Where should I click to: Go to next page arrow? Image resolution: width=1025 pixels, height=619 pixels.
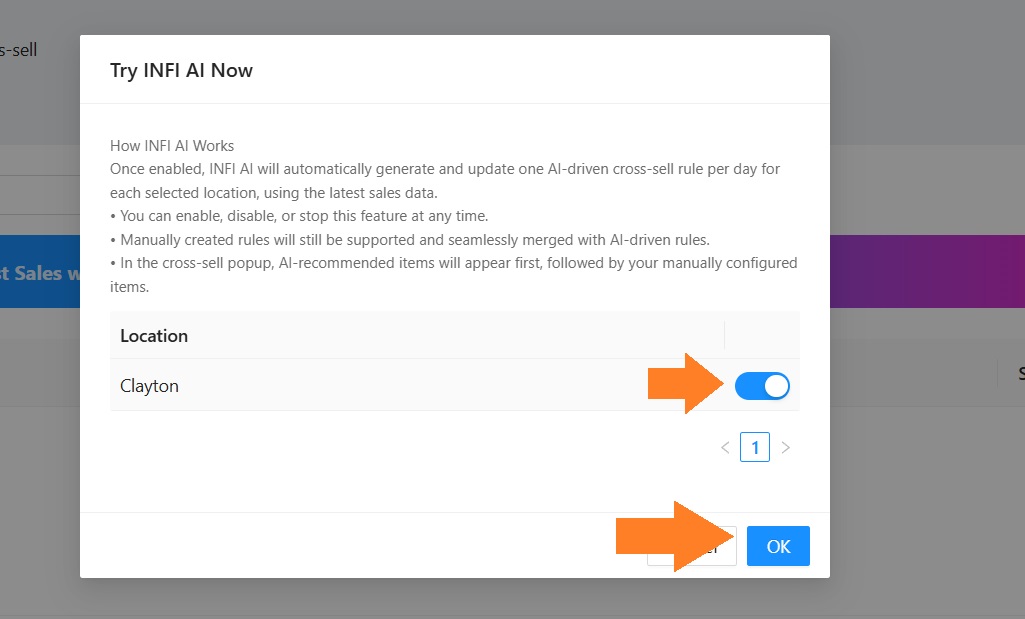tap(786, 448)
